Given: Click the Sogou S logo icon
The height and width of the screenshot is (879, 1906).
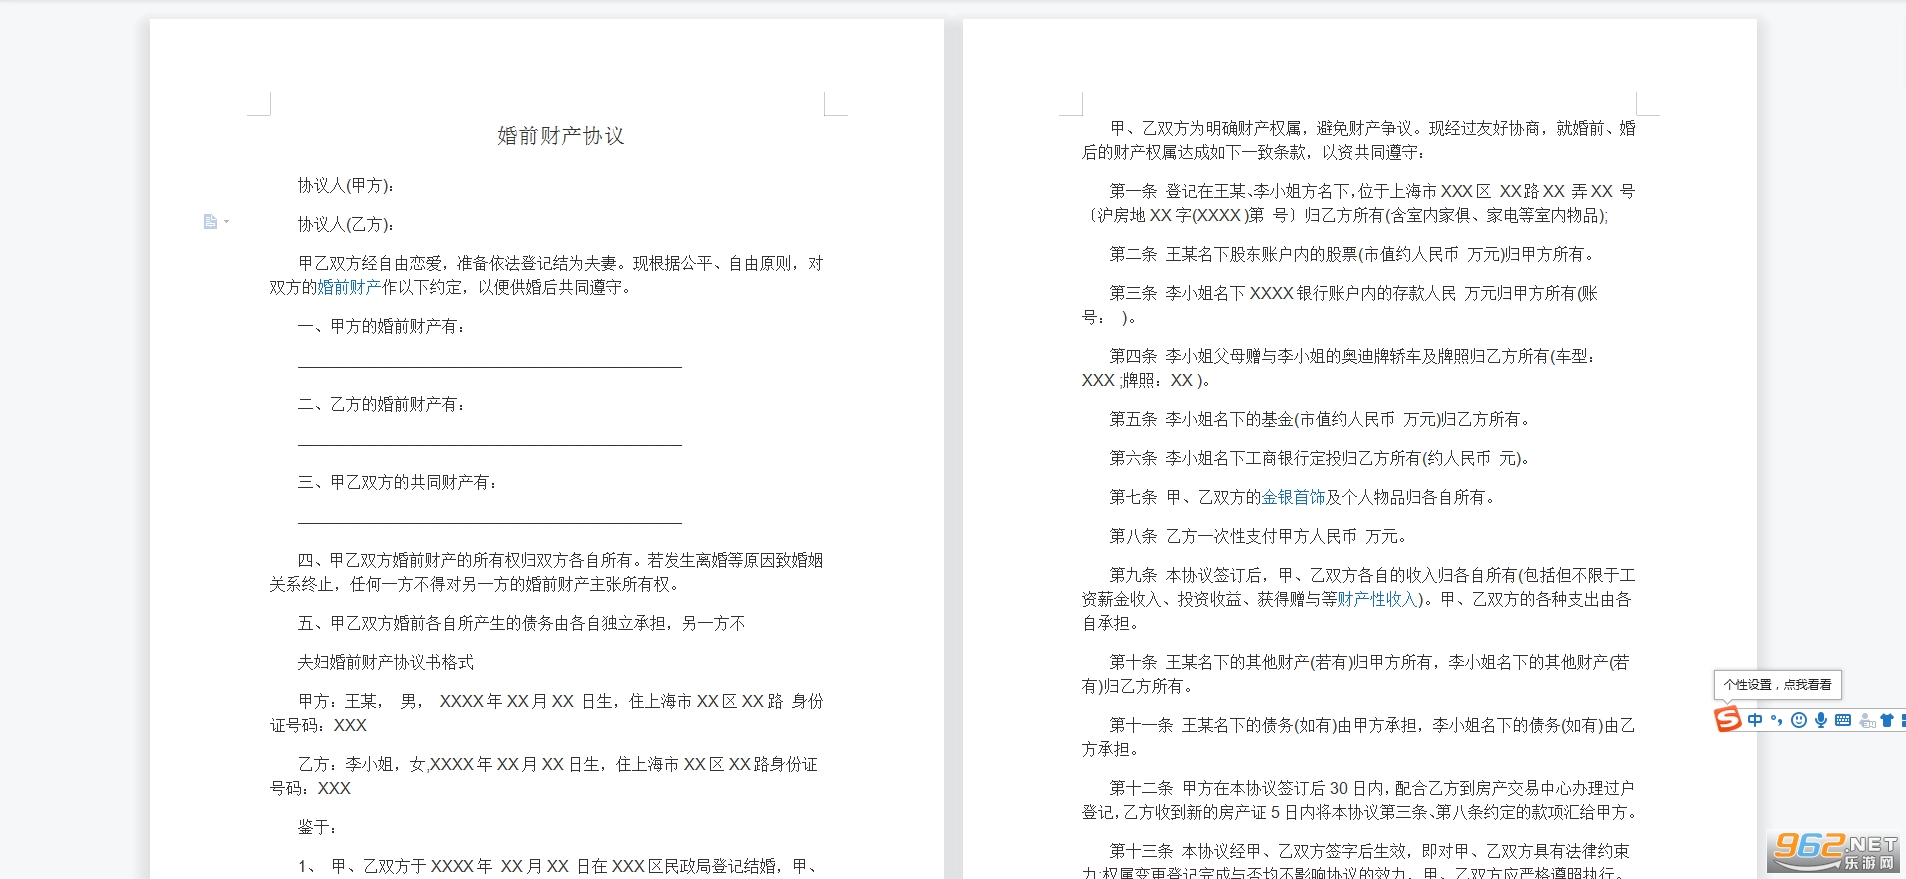Looking at the screenshot, I should click(x=1727, y=719).
